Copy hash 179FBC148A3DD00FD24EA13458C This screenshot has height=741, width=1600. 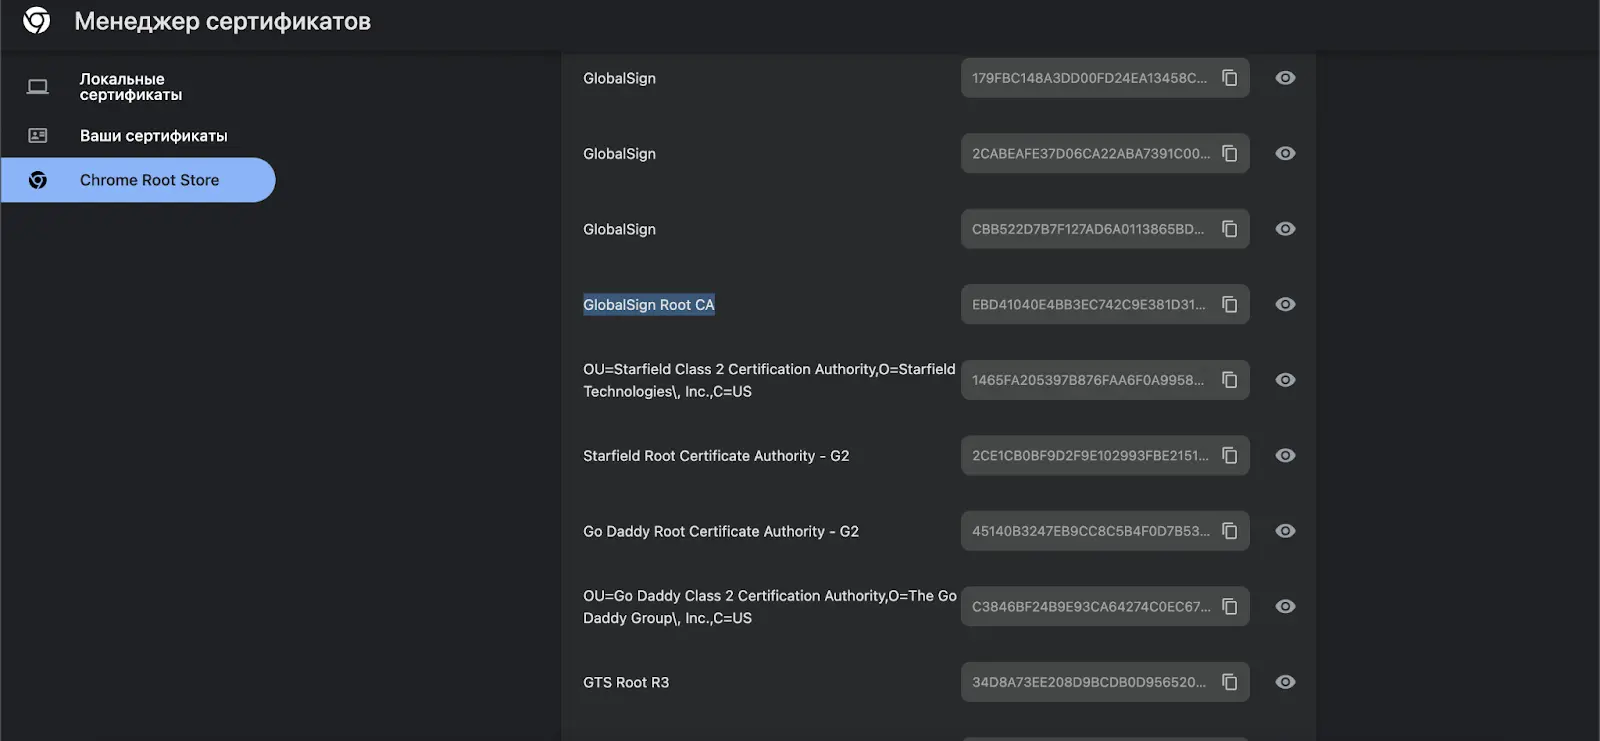coord(1230,78)
